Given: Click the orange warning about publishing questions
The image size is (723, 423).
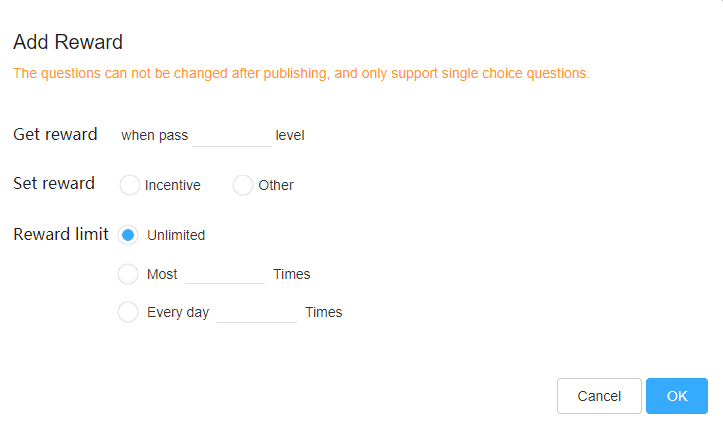Looking at the screenshot, I should (301, 73).
